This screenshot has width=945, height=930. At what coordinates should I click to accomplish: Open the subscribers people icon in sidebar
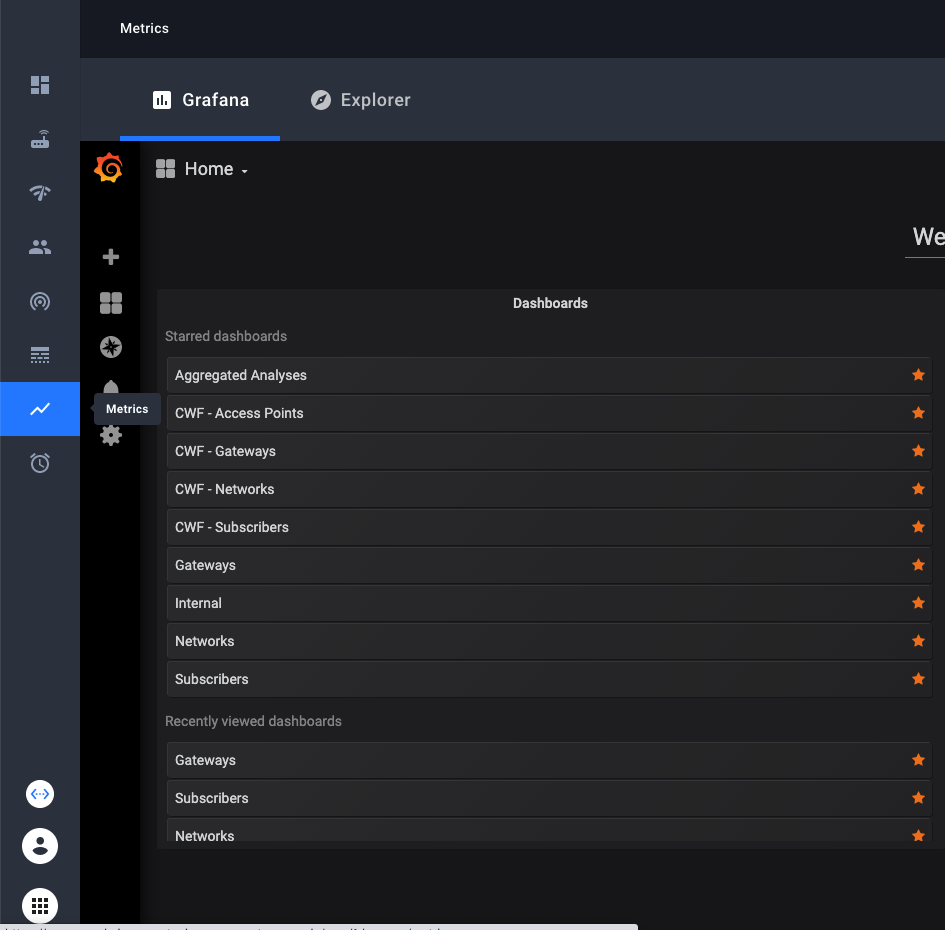[40, 247]
